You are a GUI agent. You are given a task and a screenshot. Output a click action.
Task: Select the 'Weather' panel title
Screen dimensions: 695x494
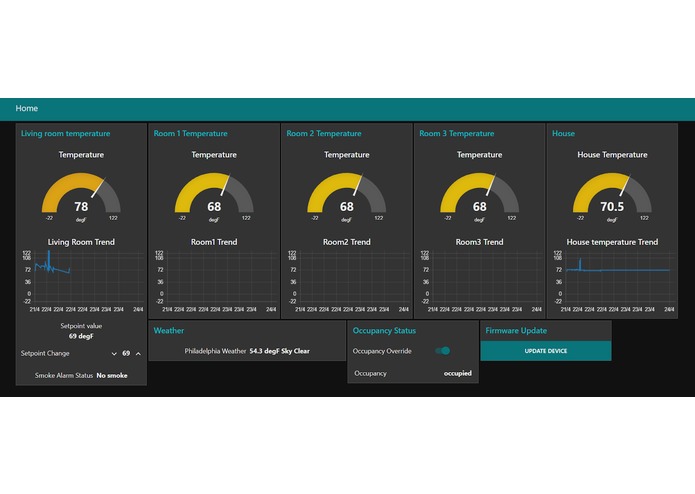click(169, 331)
